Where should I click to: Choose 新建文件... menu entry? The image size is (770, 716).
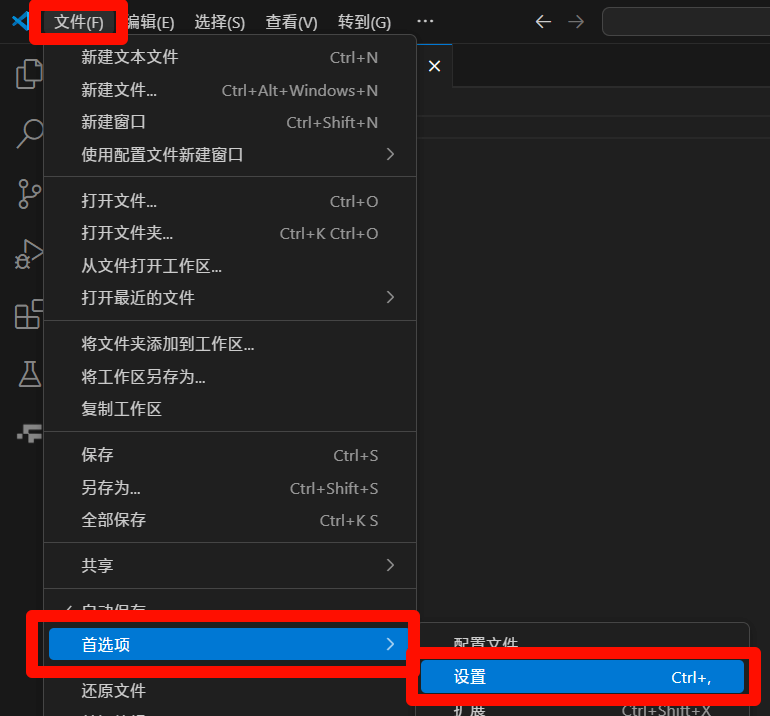pyautogui.click(x=230, y=90)
